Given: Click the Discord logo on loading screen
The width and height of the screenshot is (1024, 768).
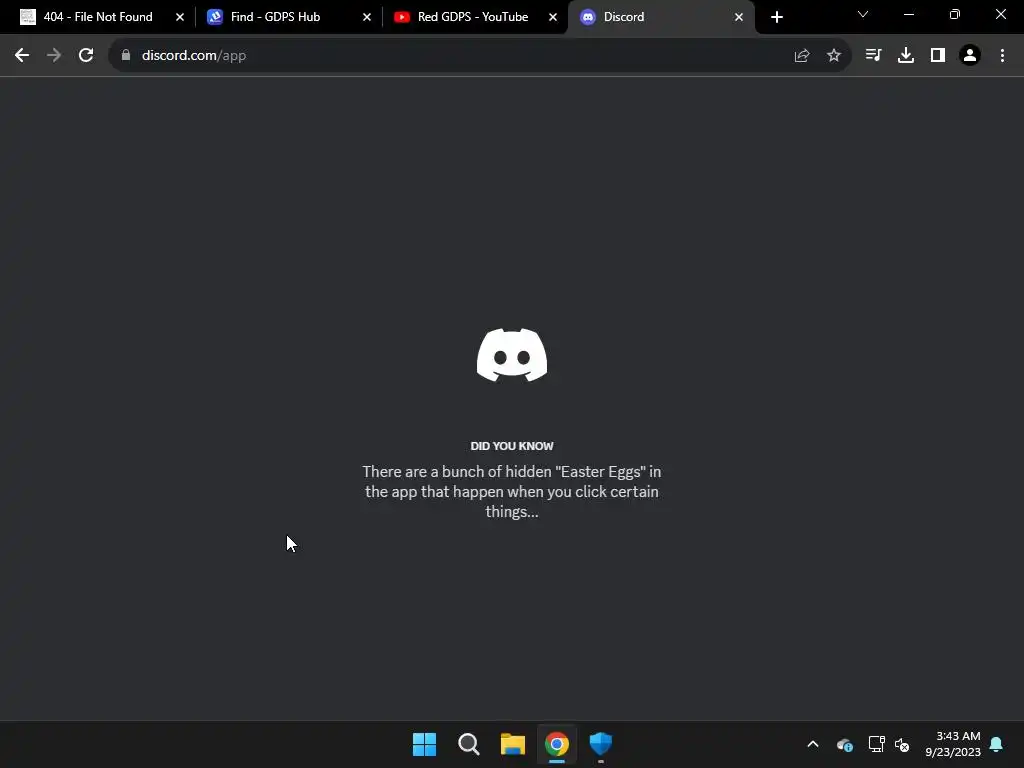Looking at the screenshot, I should click(x=512, y=355).
